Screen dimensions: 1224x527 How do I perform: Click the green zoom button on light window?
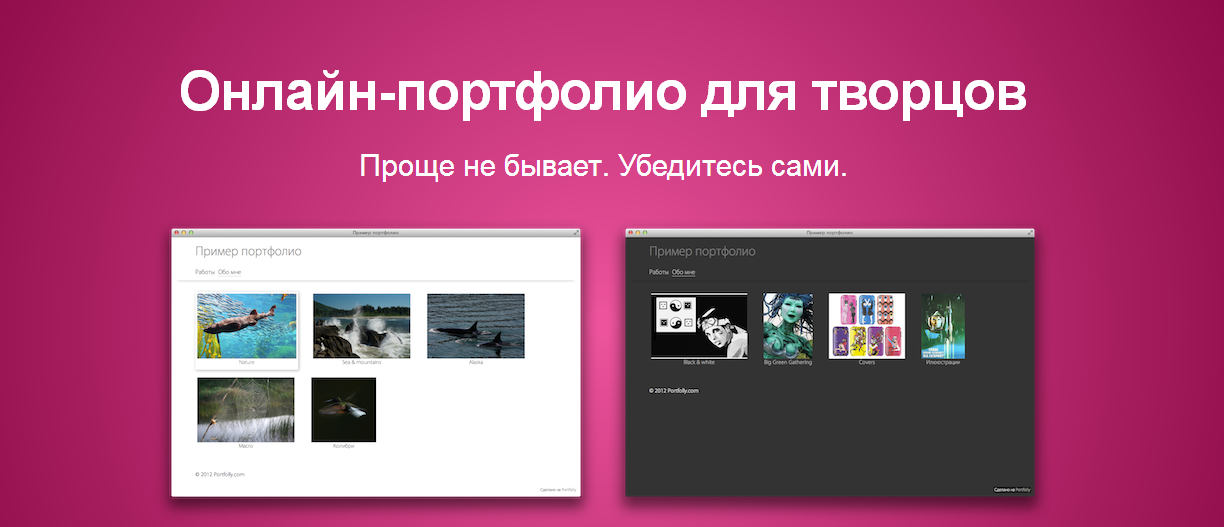coord(190,233)
